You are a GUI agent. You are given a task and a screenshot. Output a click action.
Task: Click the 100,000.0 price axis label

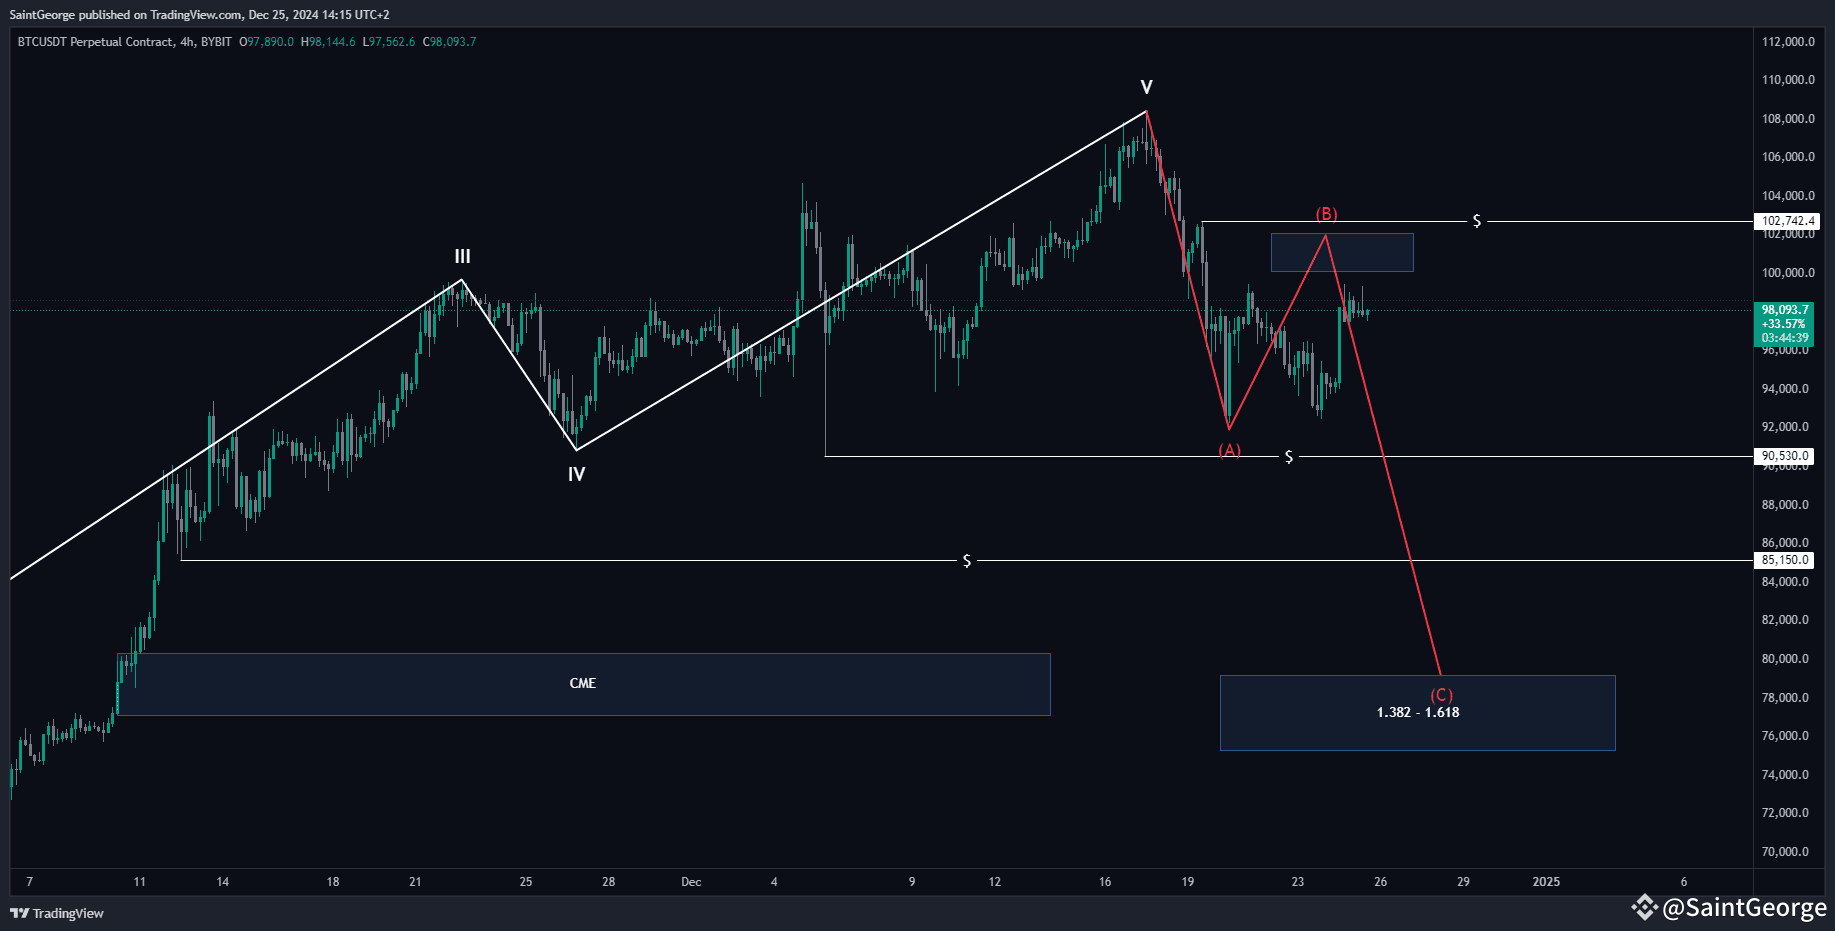pyautogui.click(x=1788, y=273)
